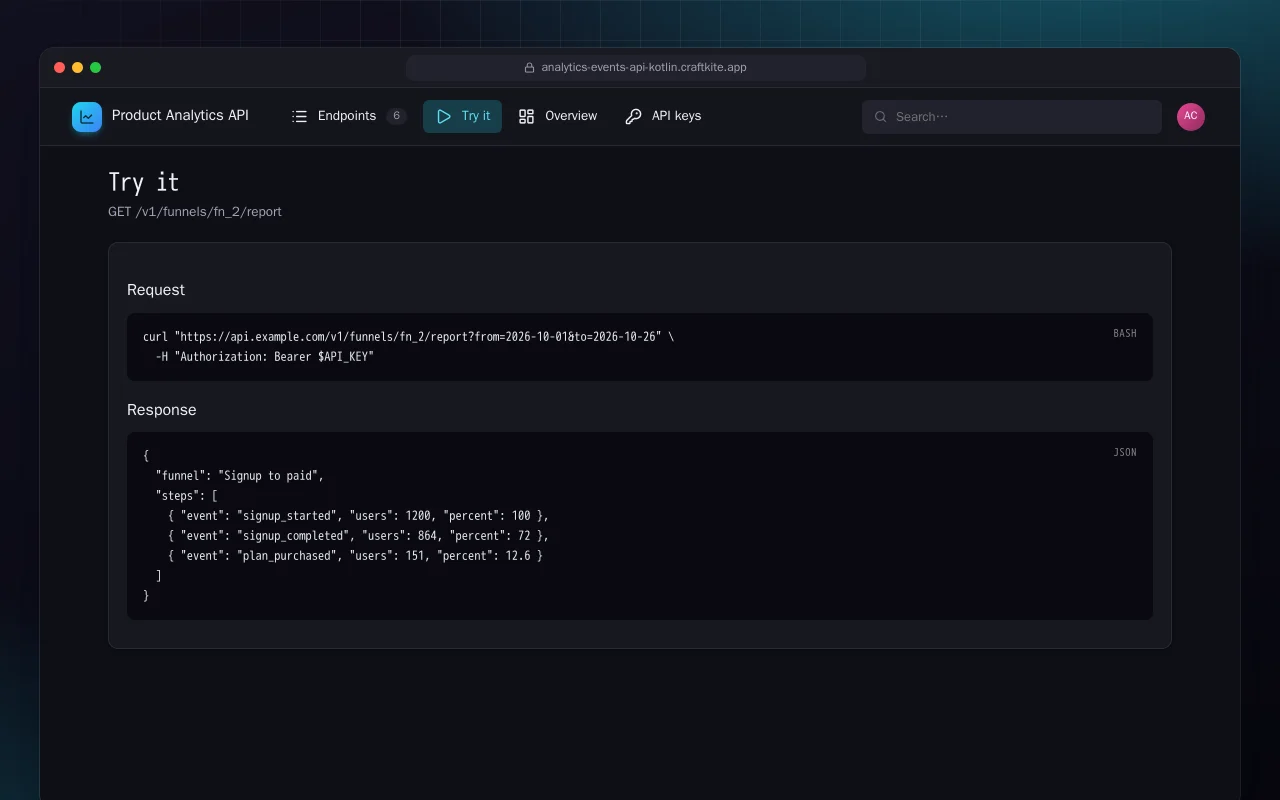The width and height of the screenshot is (1280, 800).
Task: Maximize the window with green button
Action: tap(96, 68)
